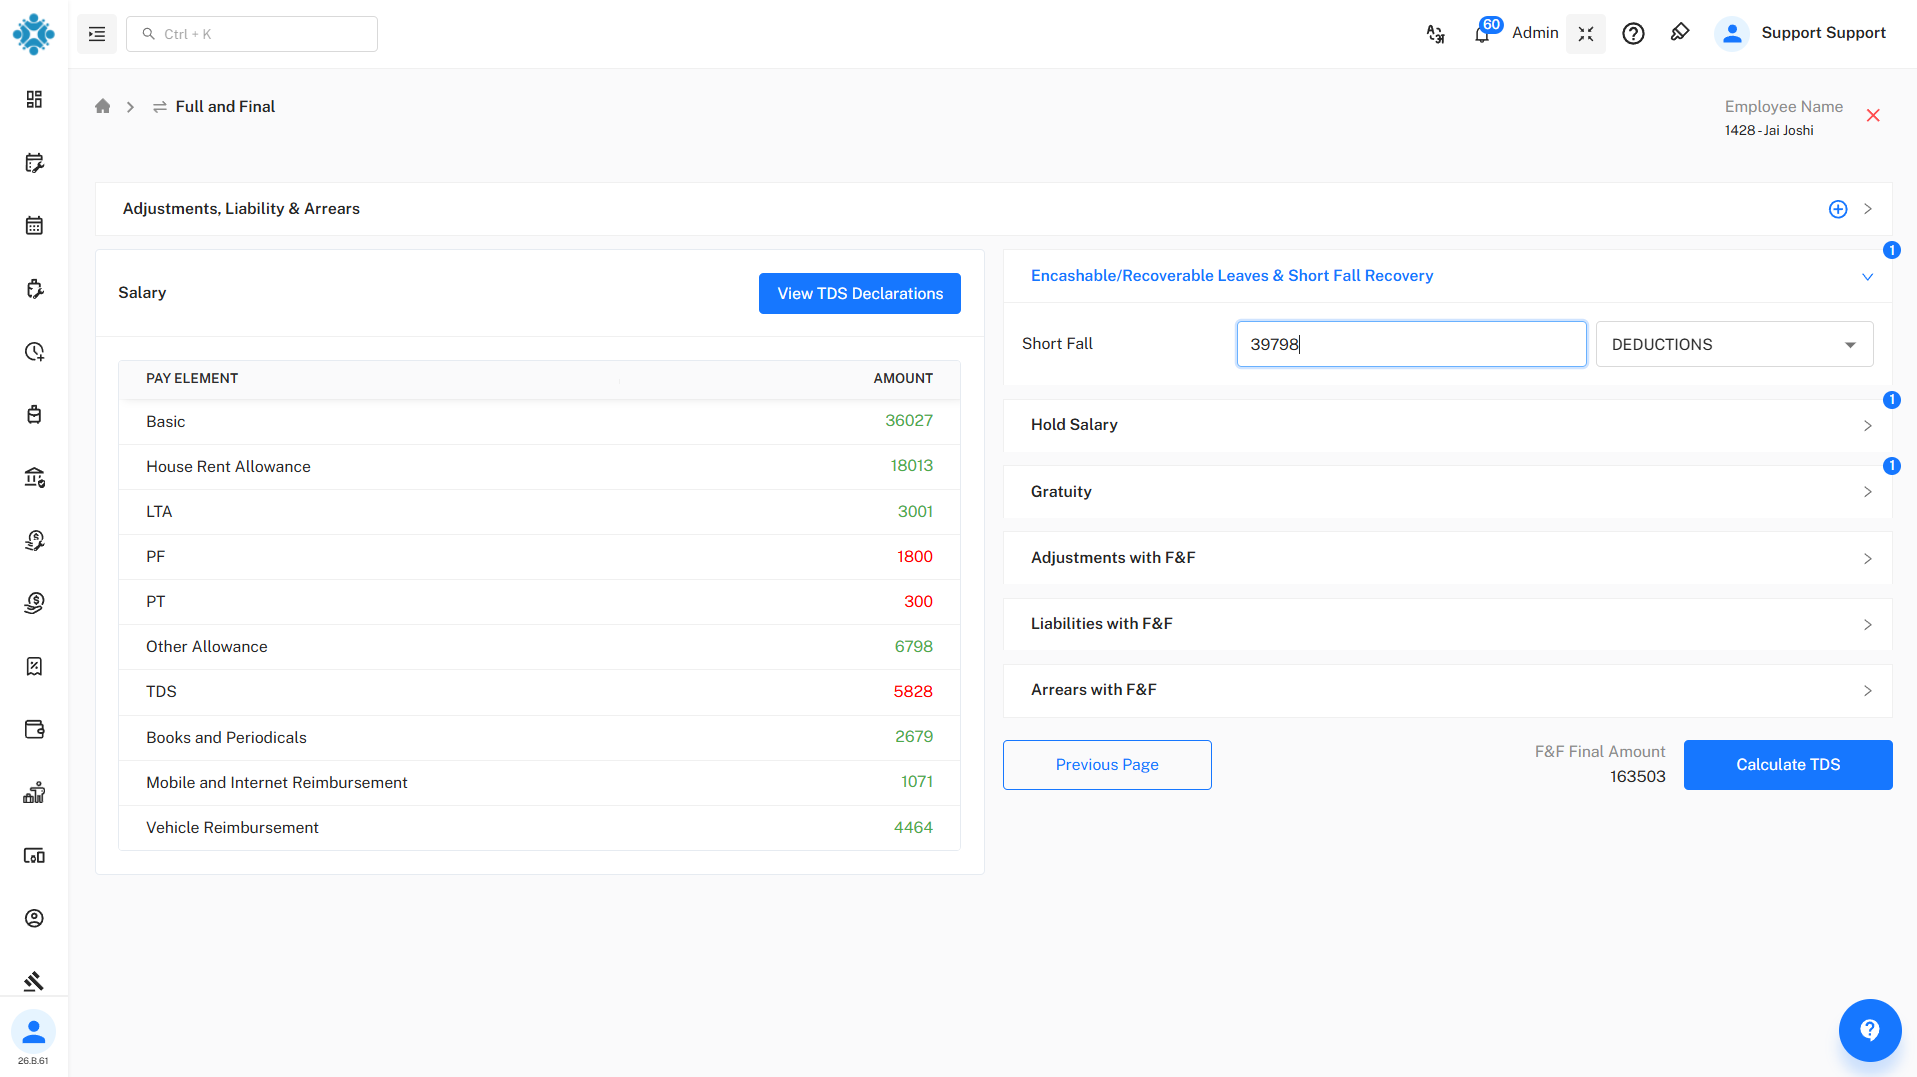This screenshot has height=1077, width=1917.
Task: Open the user circle icon in sidebar
Action: coord(34,918)
